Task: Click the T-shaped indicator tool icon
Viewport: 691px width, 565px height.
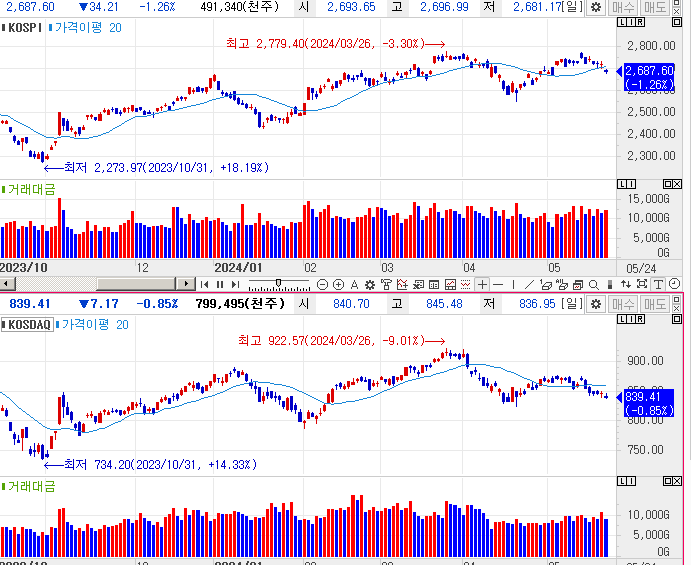Action: [x=386, y=285]
